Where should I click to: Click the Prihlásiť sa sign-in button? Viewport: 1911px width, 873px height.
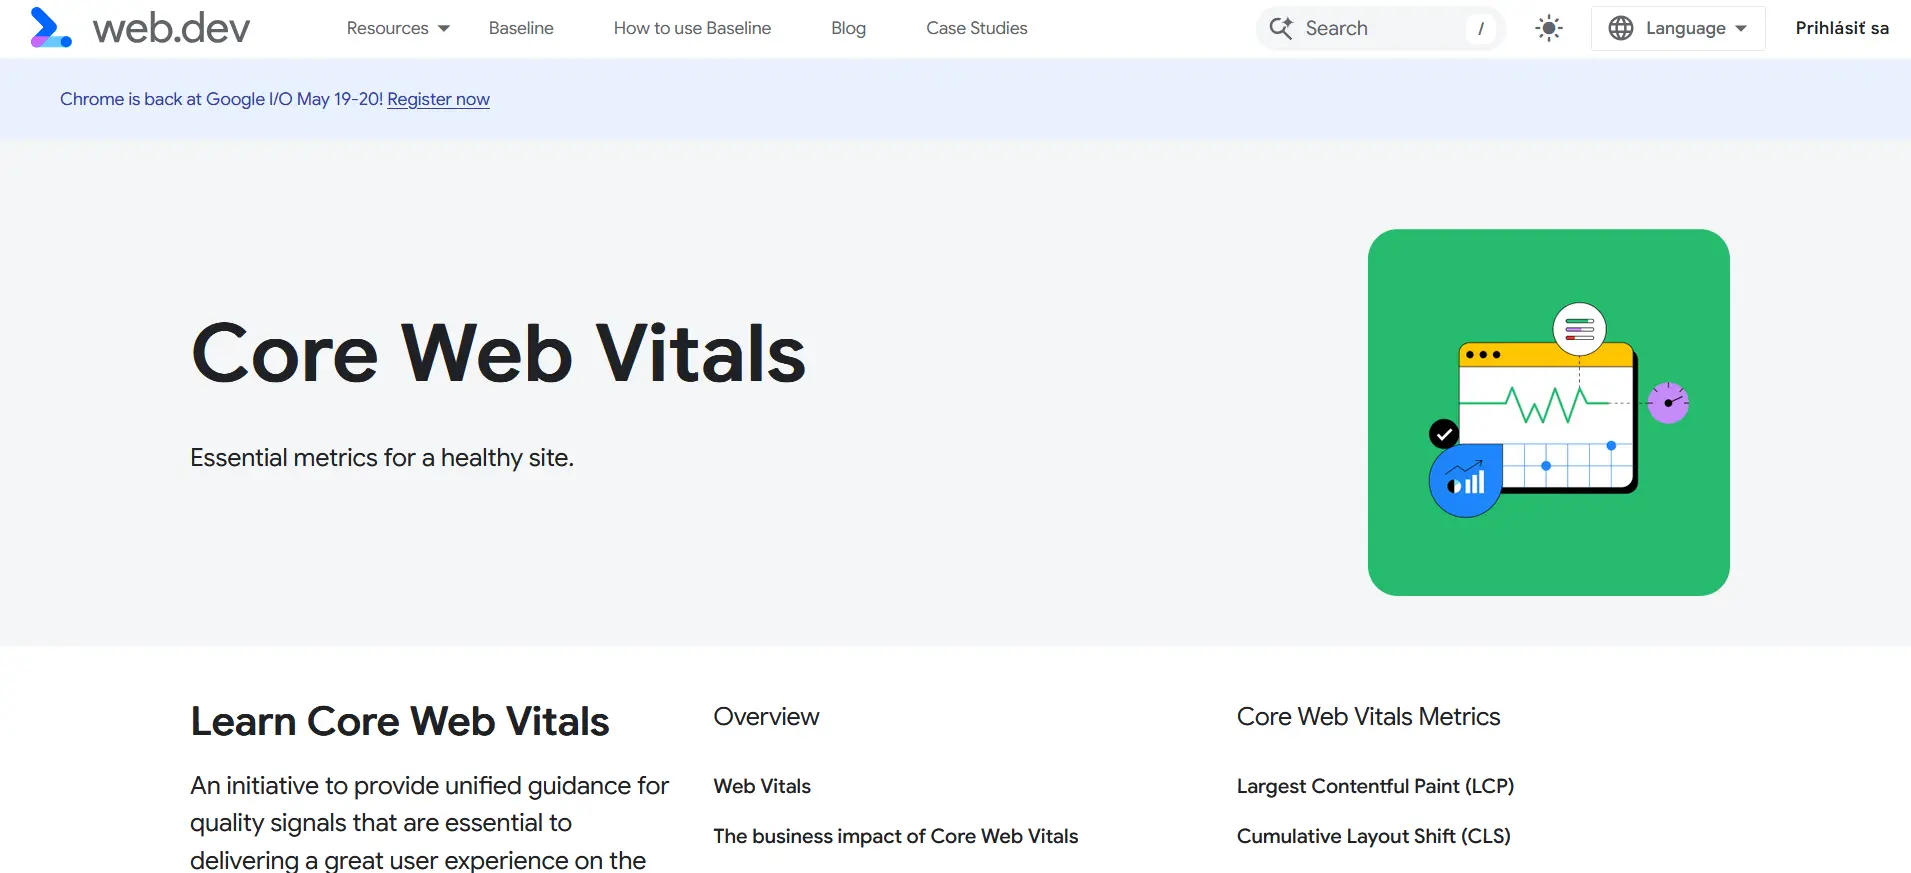tap(1841, 27)
